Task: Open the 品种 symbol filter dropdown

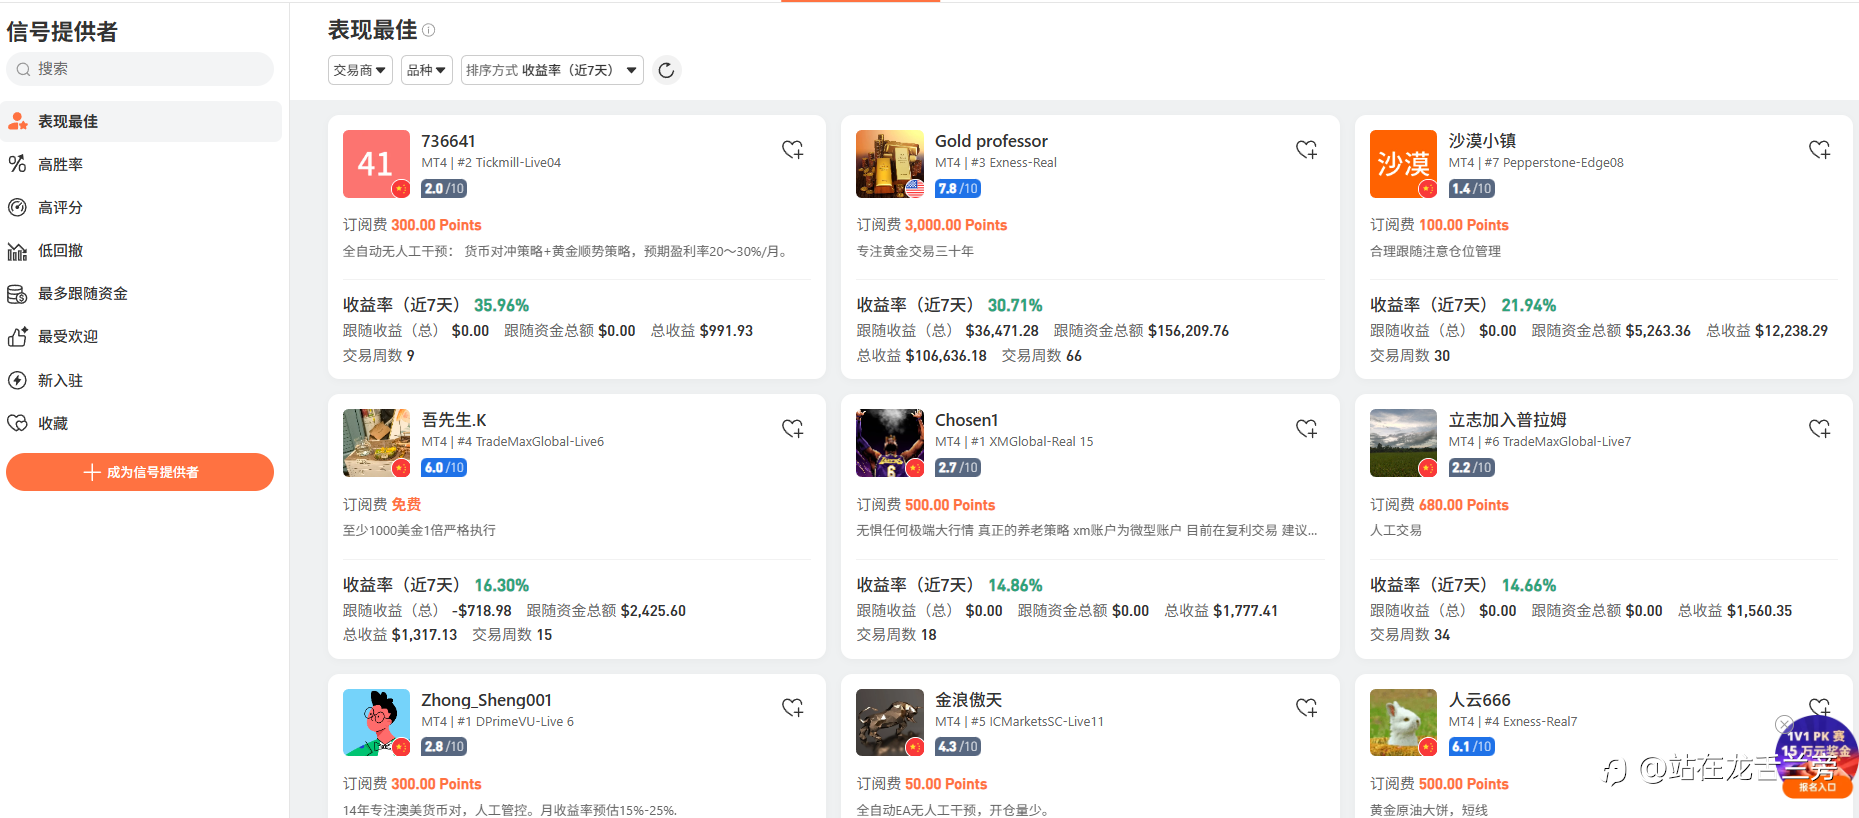Action: (427, 70)
